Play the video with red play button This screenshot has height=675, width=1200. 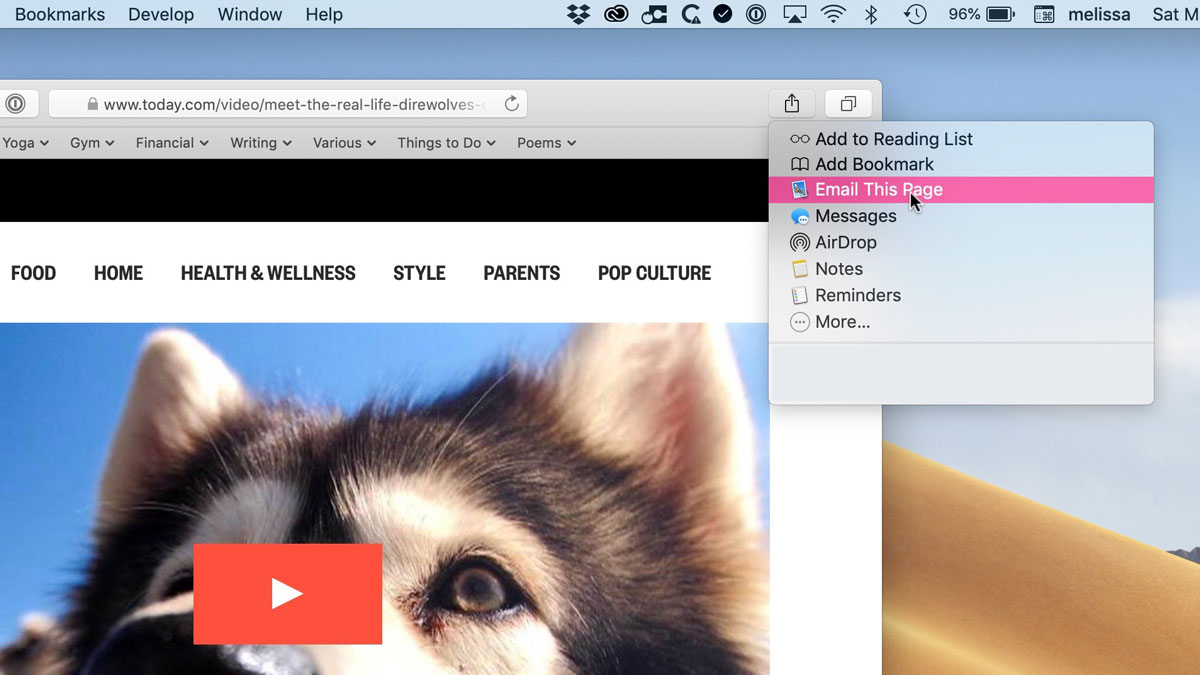pos(287,594)
